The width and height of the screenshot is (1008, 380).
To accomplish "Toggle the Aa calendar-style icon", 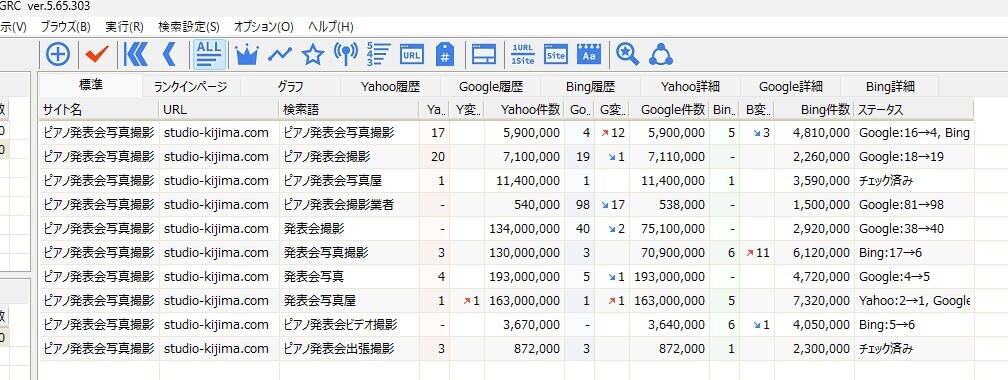I will [x=589, y=55].
